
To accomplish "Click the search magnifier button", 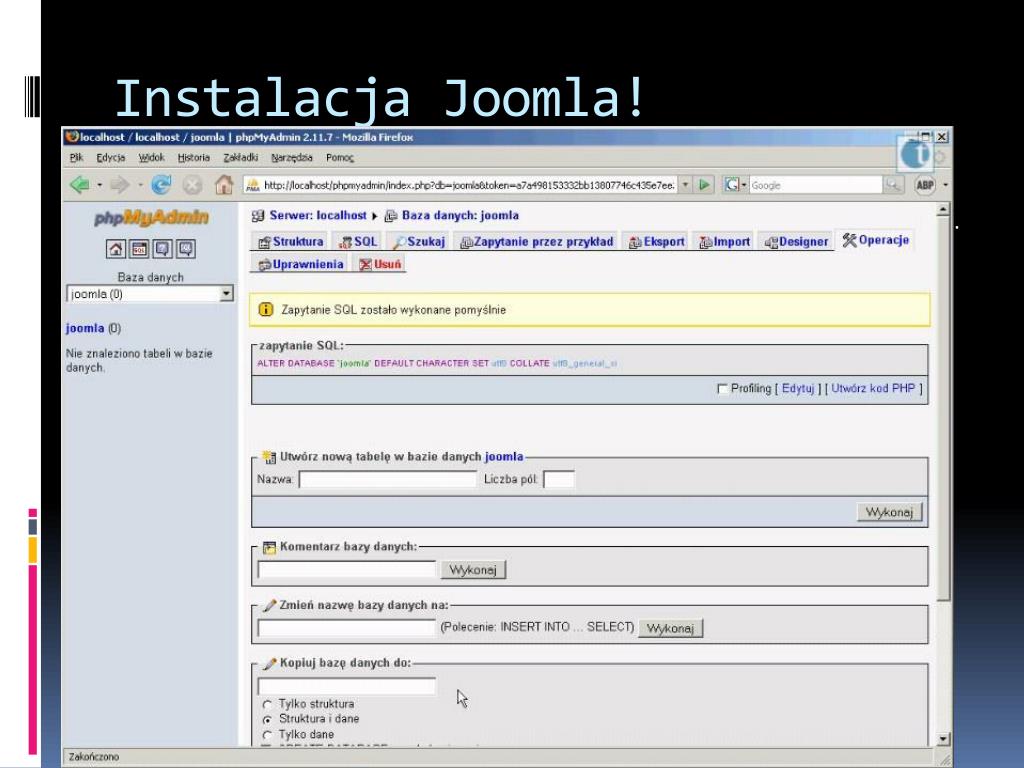I will pyautogui.click(x=892, y=185).
